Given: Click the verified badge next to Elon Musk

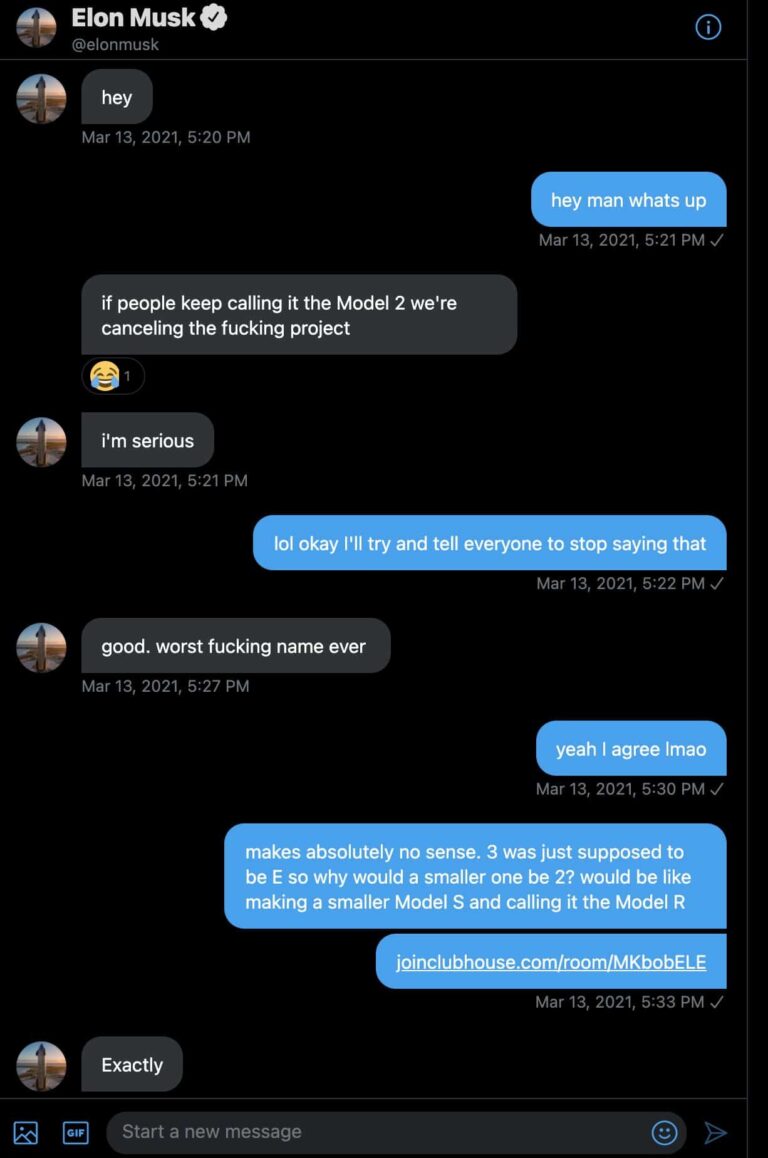Looking at the screenshot, I should (x=213, y=18).
